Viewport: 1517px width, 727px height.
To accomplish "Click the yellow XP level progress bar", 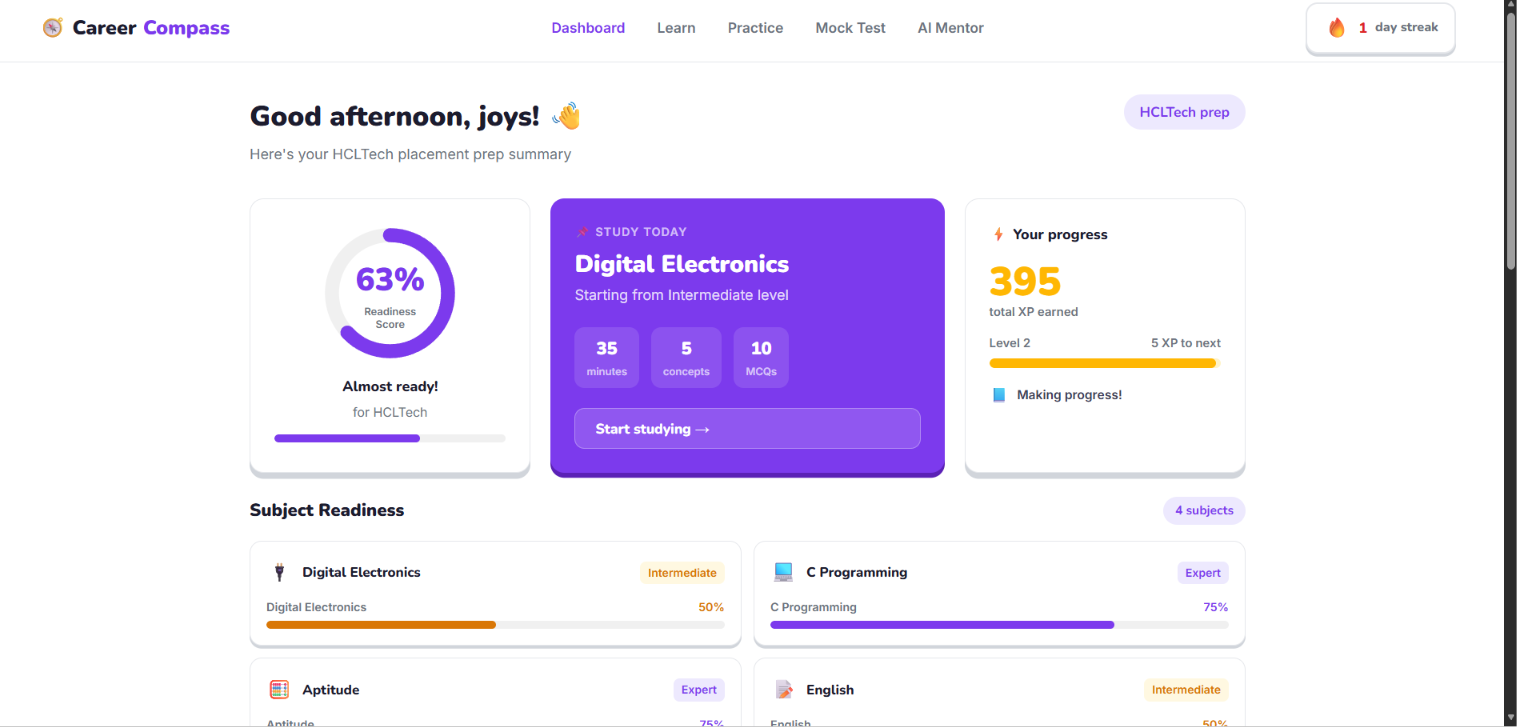I will click(x=1105, y=363).
